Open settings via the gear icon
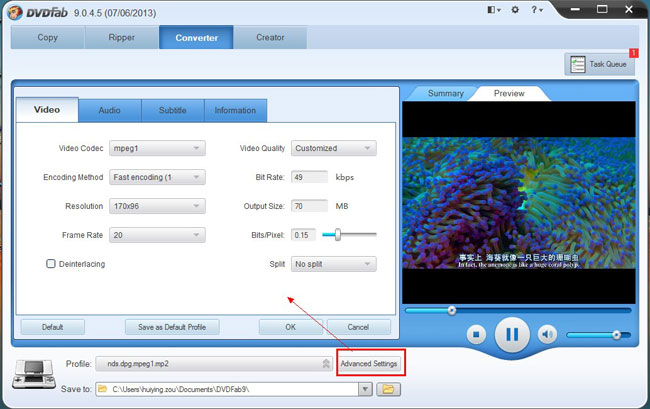 point(516,10)
